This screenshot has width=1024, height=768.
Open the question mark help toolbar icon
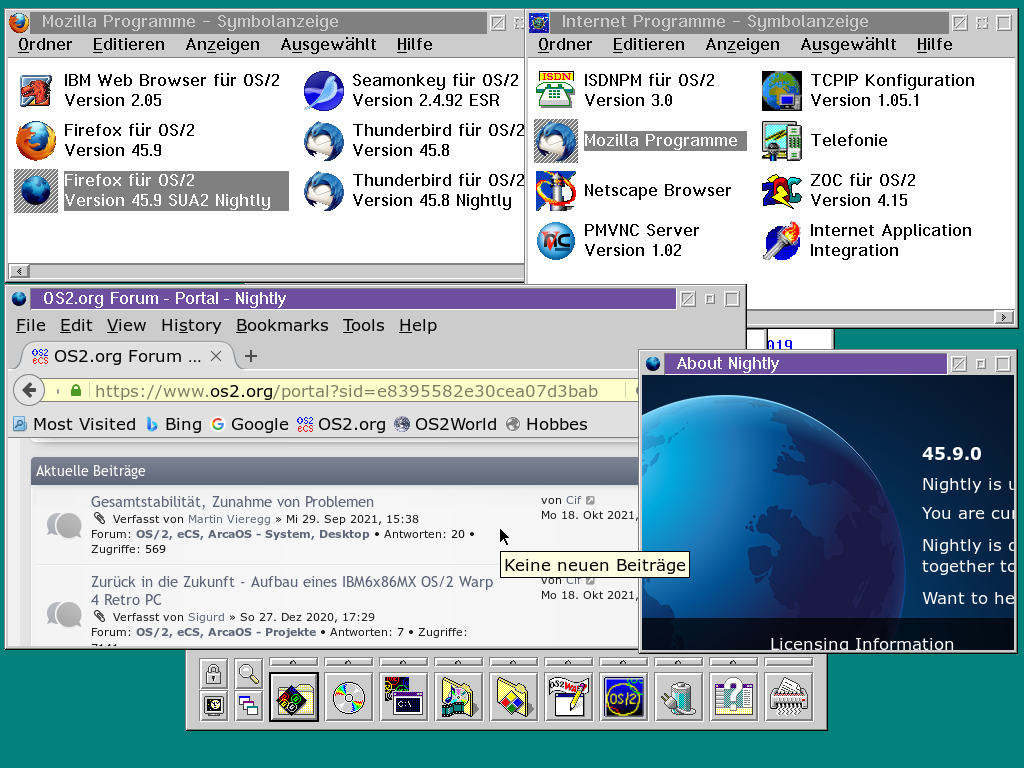[733, 697]
